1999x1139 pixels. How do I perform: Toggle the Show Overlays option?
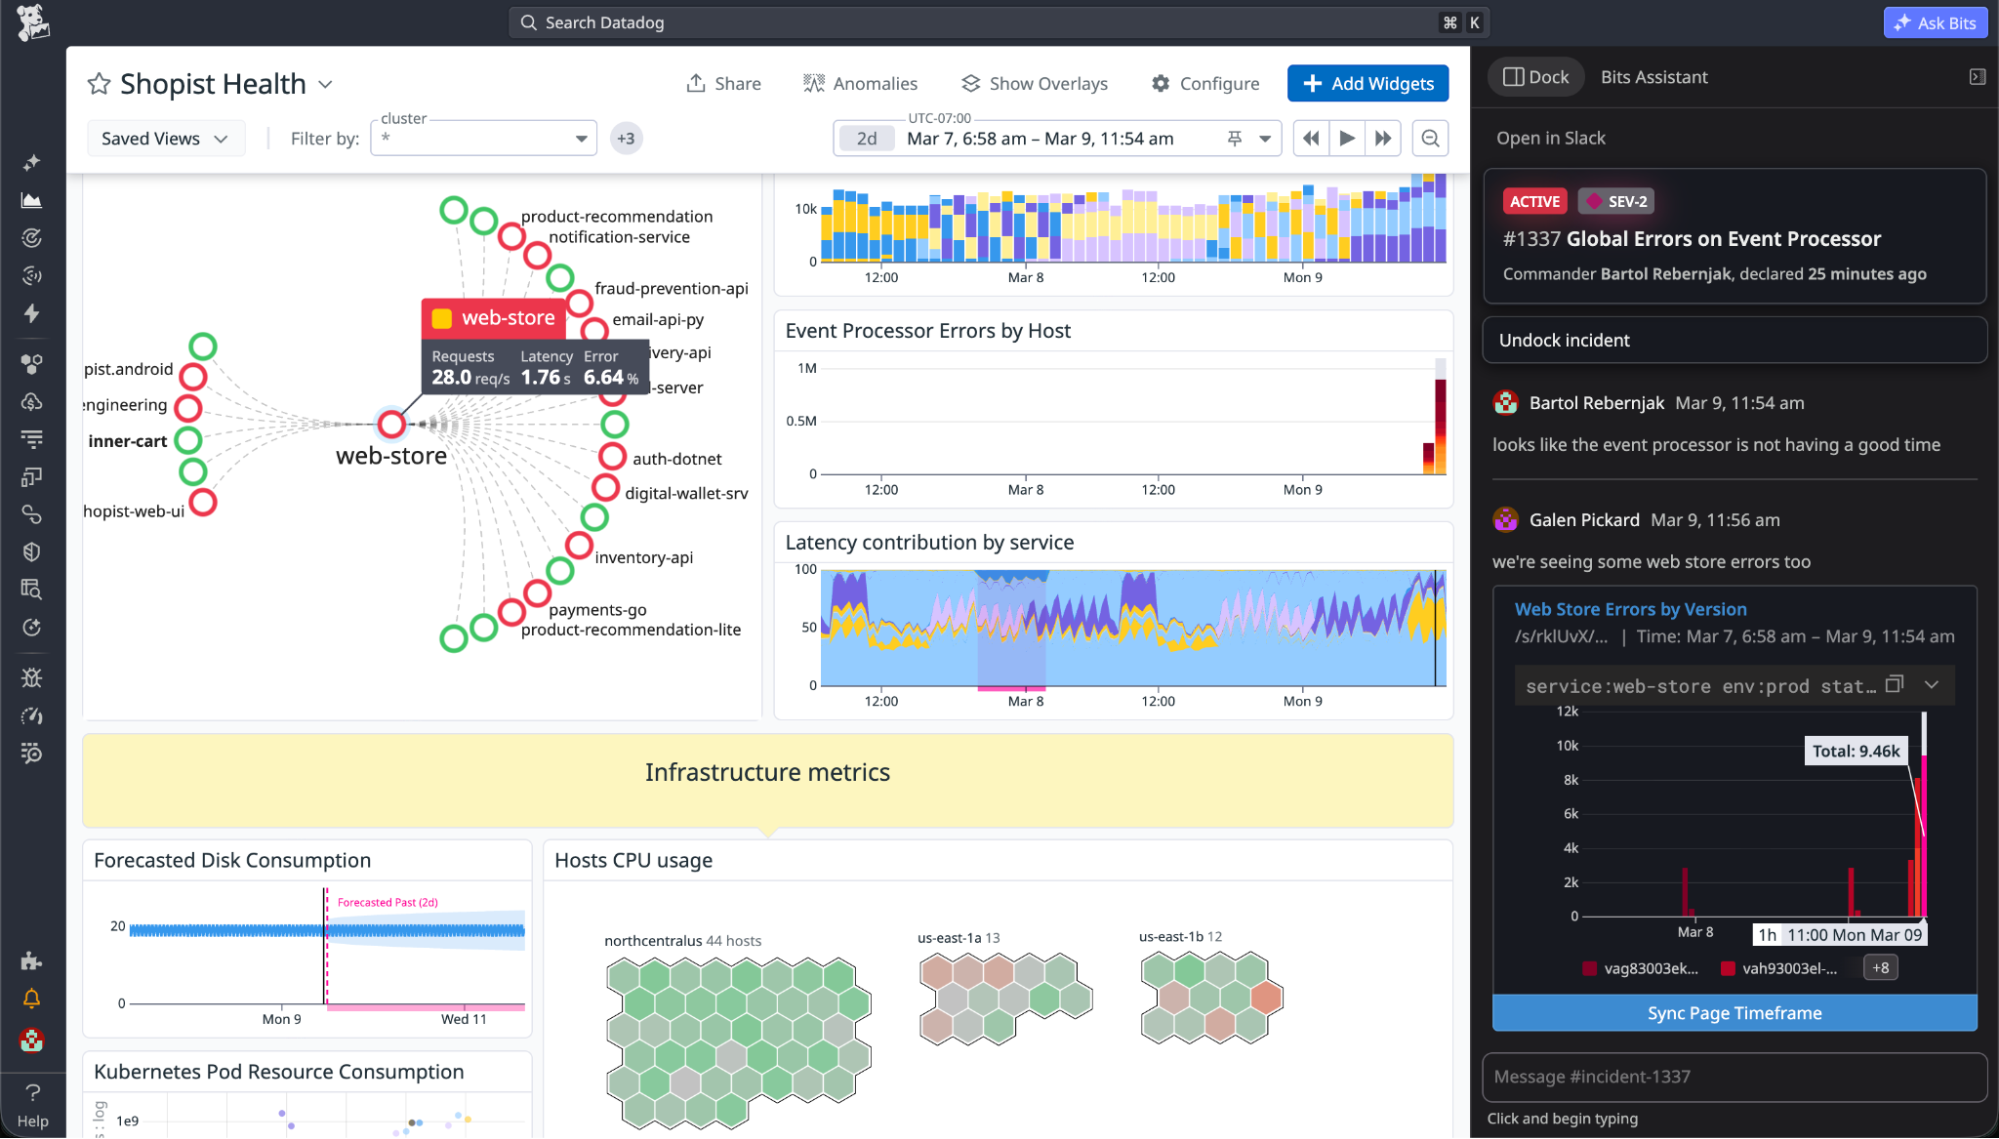[x=1034, y=83]
